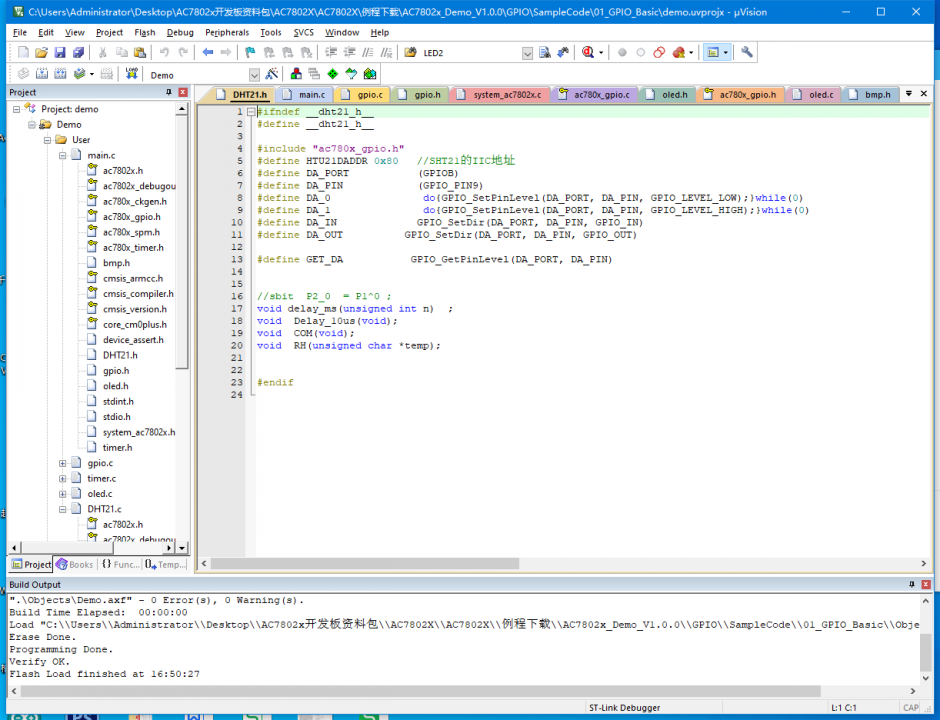
Task: Switch to the main.c editor tab
Action: tap(306, 95)
